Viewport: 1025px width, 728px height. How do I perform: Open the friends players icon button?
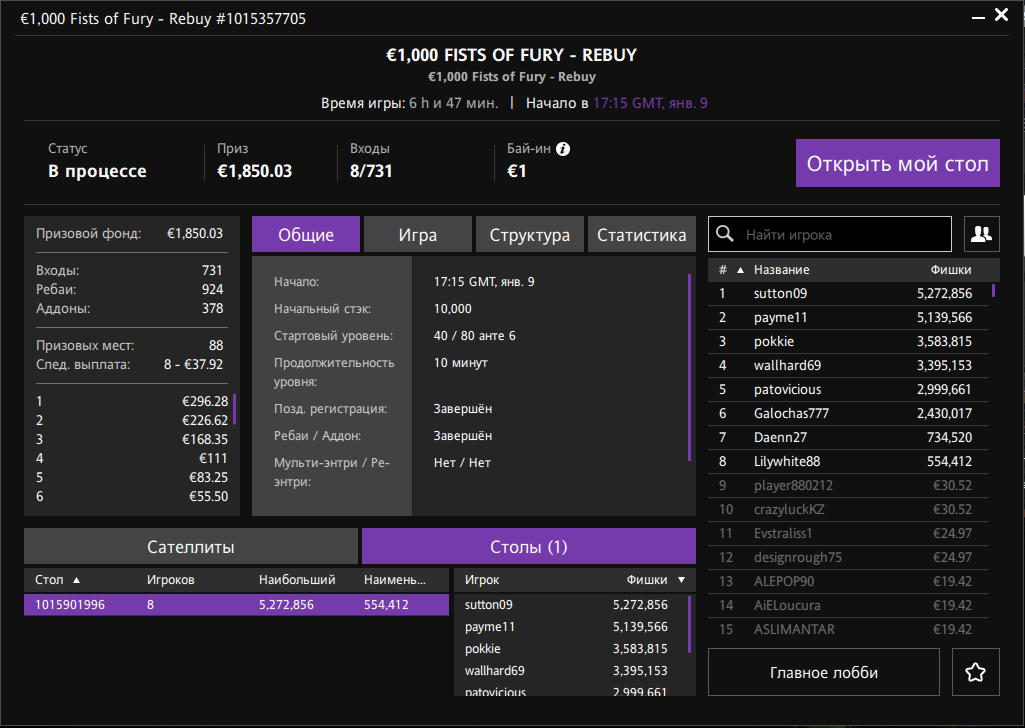(981, 234)
